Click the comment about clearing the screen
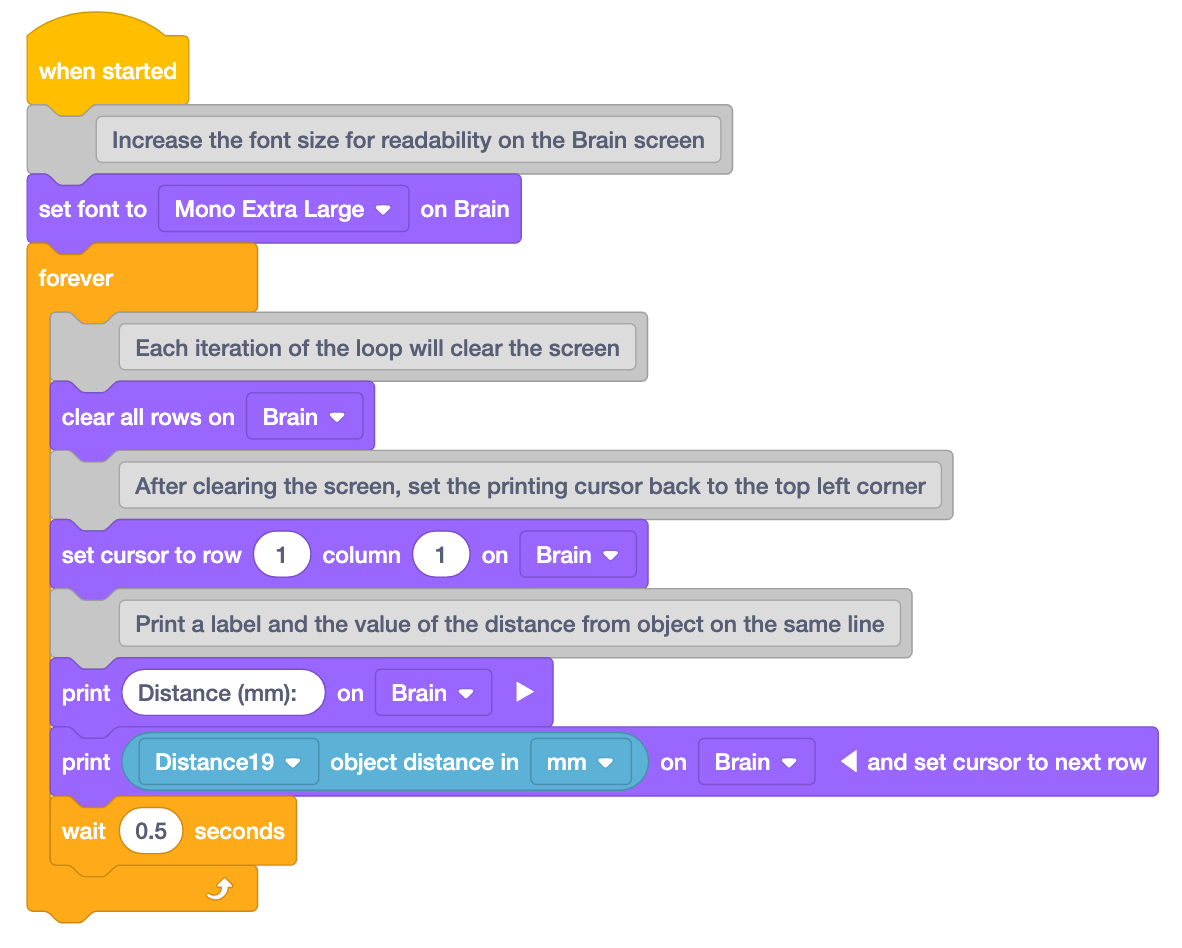The width and height of the screenshot is (1182, 948). [379, 347]
